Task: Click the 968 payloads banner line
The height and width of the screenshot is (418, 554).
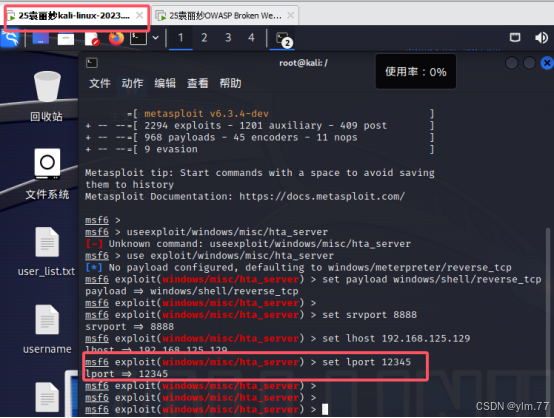Action: pyautogui.click(x=260, y=137)
